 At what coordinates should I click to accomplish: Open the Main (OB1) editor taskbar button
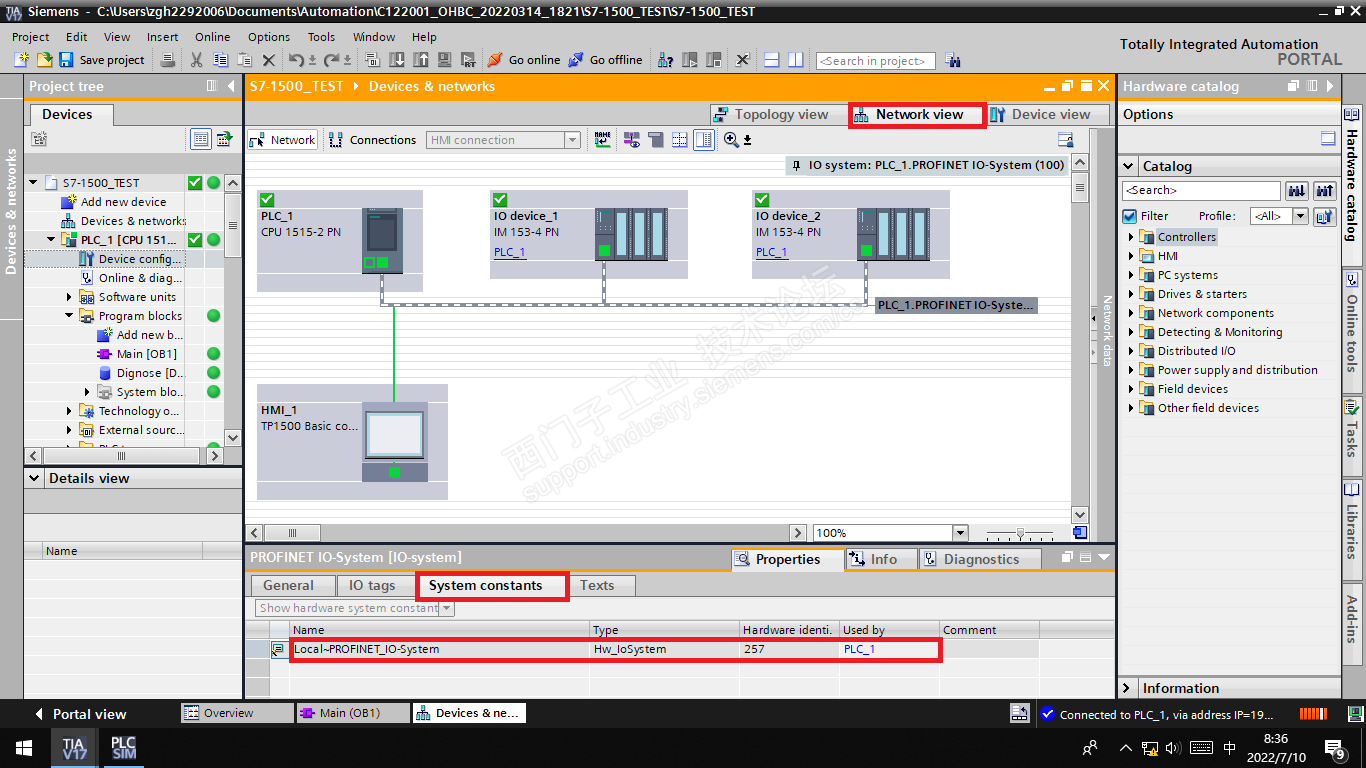coord(352,713)
